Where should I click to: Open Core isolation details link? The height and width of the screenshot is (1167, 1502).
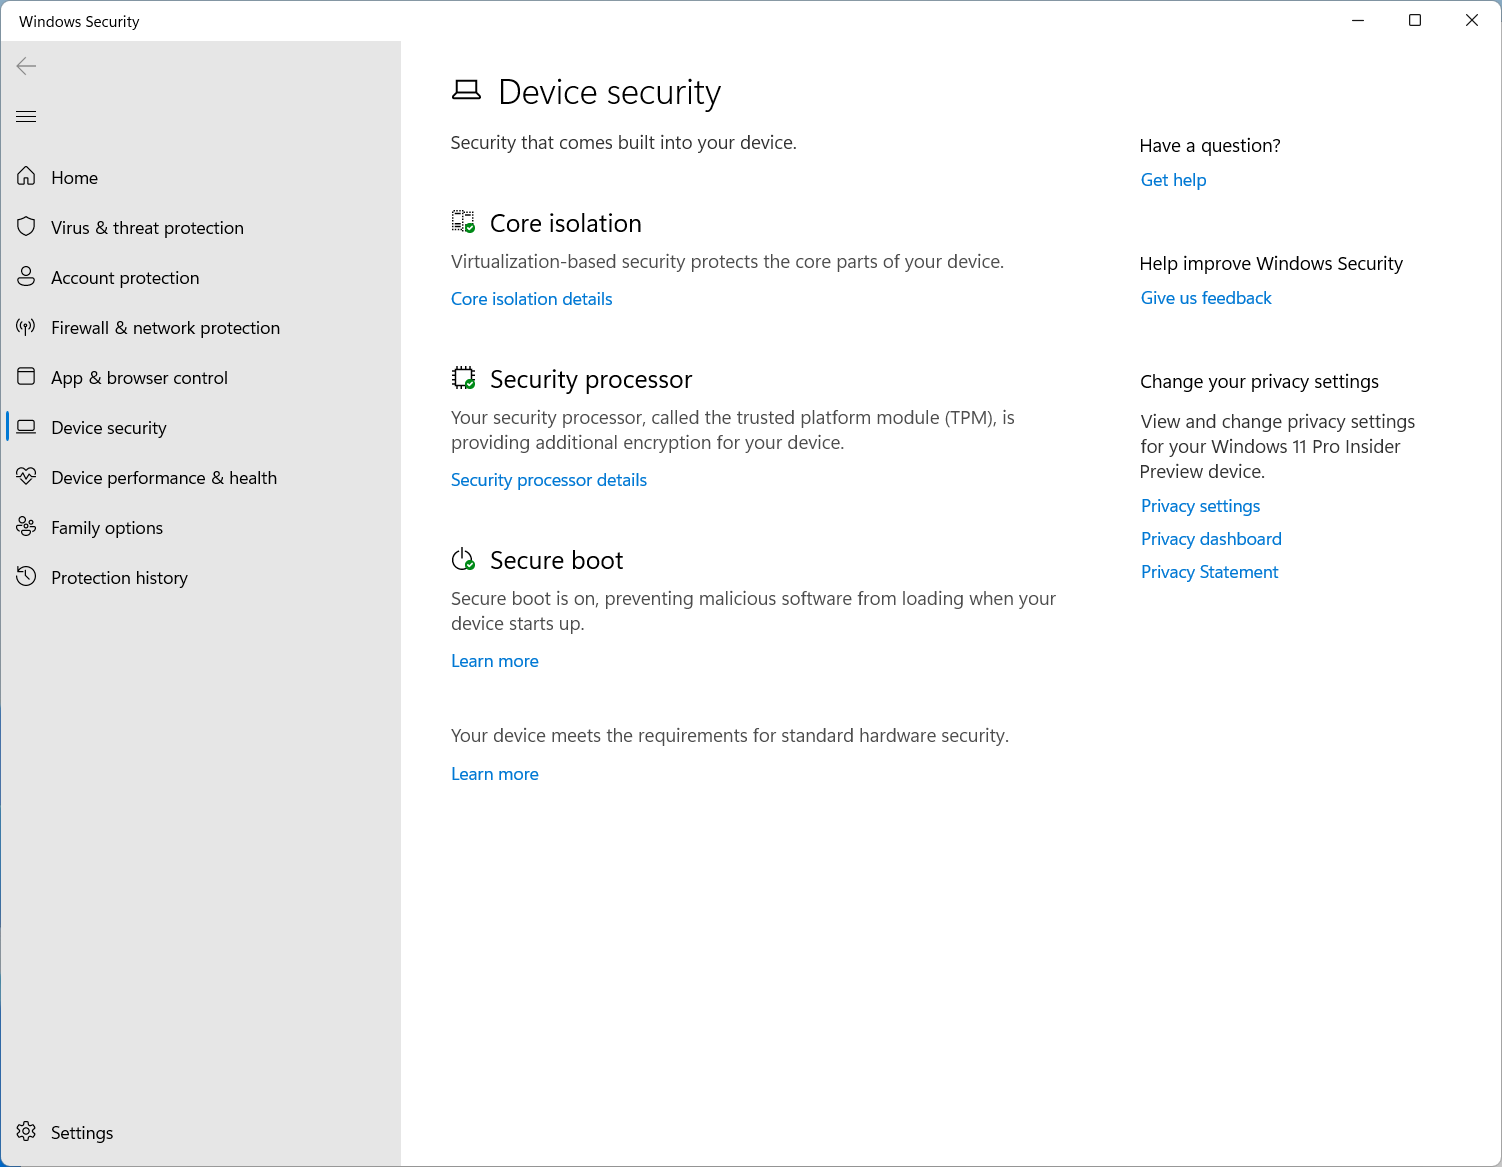click(x=531, y=299)
